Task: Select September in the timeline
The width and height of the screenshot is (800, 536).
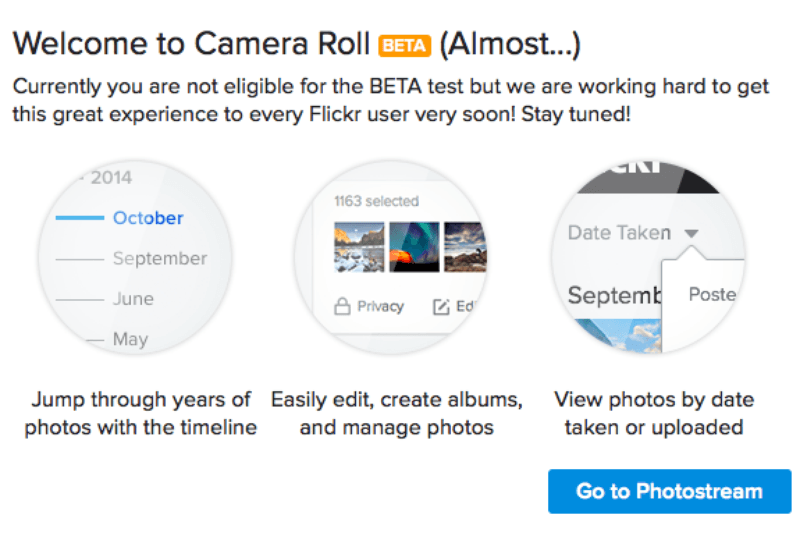Action: coord(159,258)
